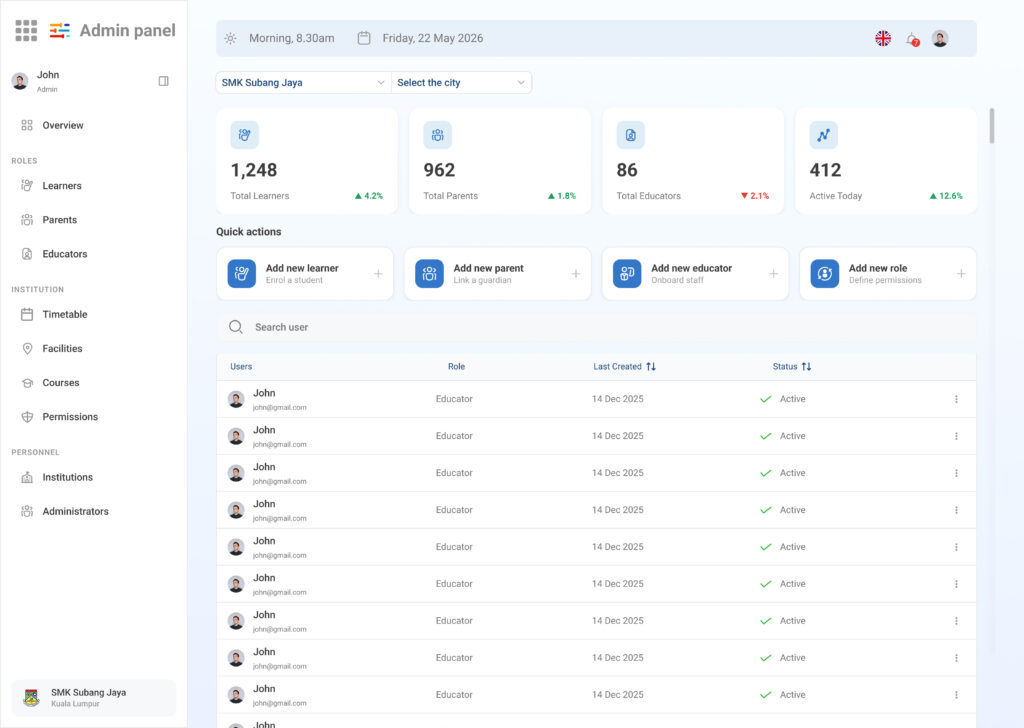Open the three-dot menu on first John row

956,399
